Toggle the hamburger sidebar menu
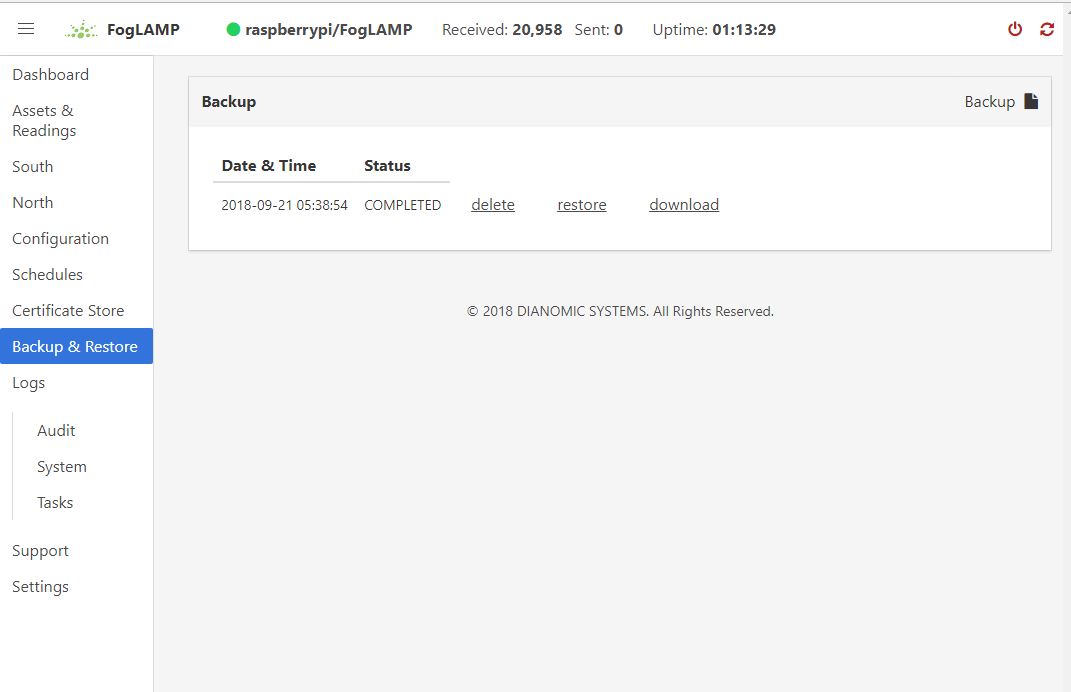 coord(26,29)
